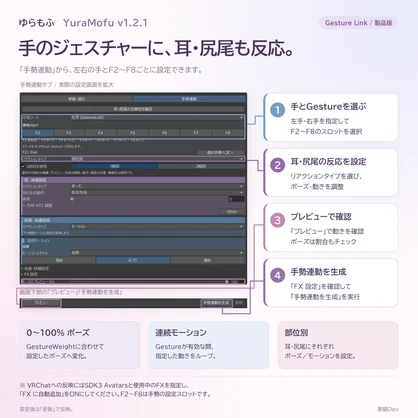
Task: Choose the 強め motion strength
Action: 207,260
